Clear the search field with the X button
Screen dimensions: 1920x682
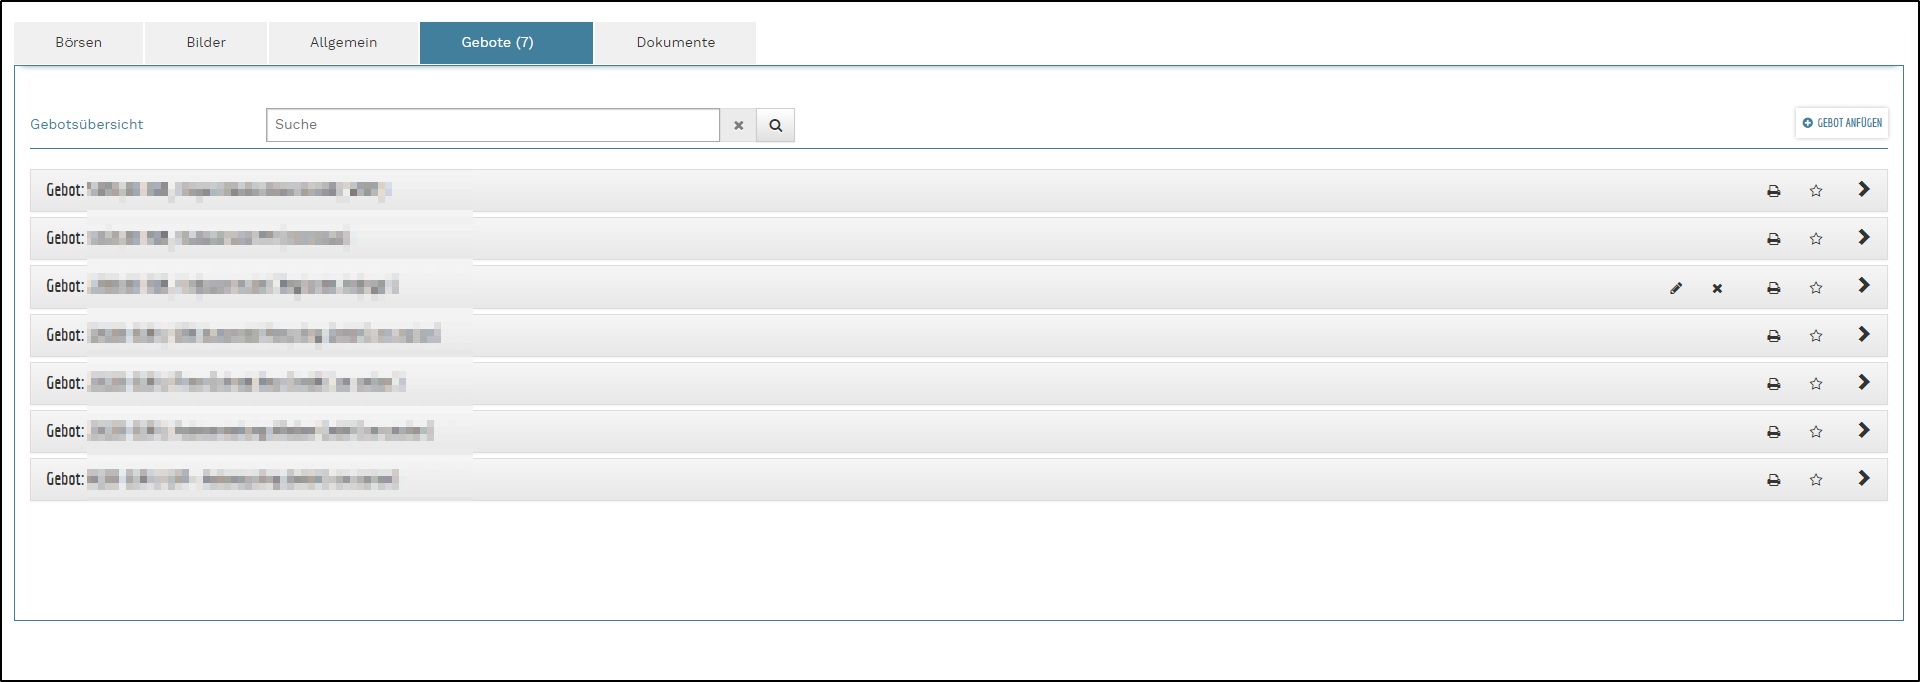coord(738,125)
